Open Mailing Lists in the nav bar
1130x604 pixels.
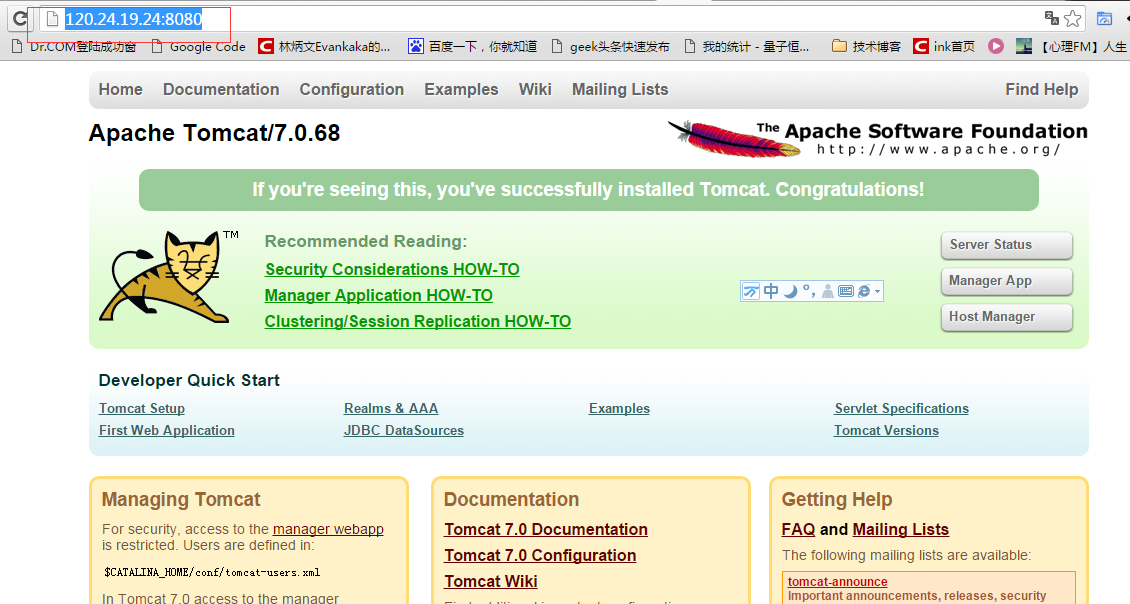(x=620, y=89)
